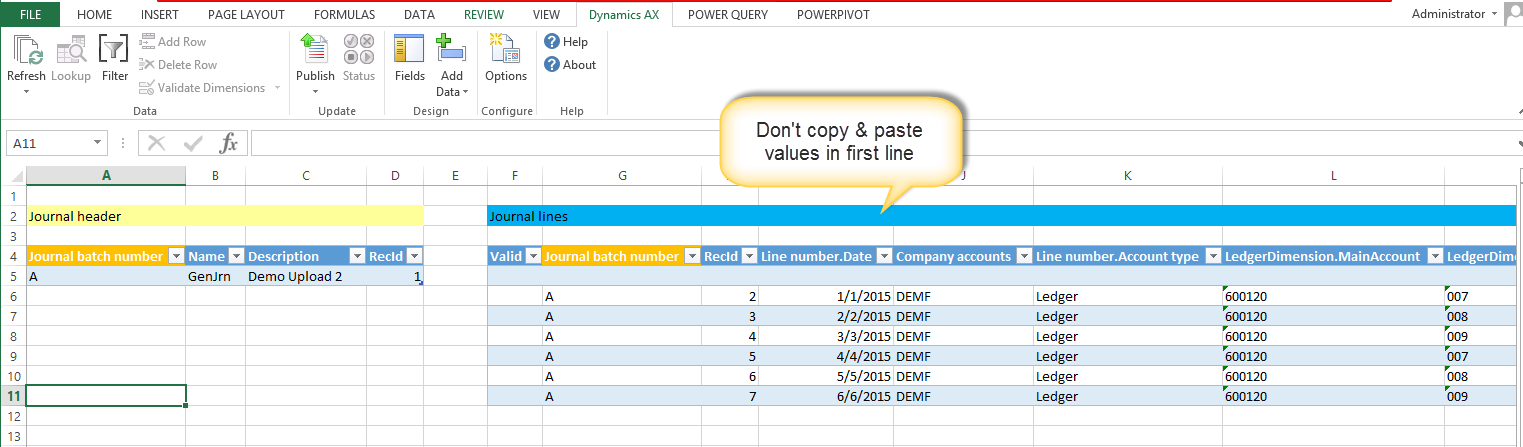Image resolution: width=1523 pixels, height=447 pixels.
Task: Click the Status icon
Action: (x=359, y=50)
